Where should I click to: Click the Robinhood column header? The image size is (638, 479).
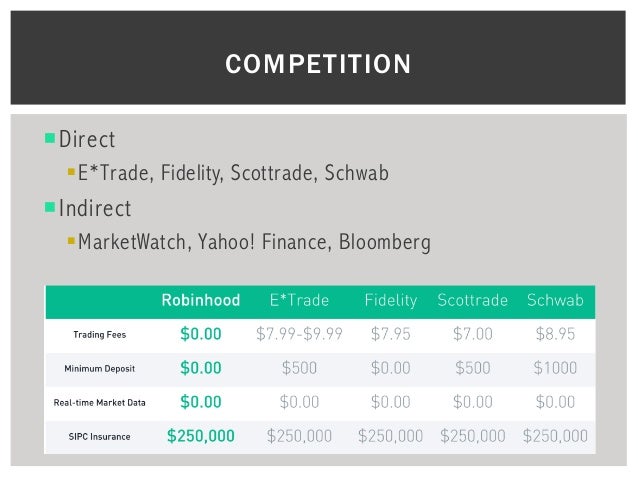(x=201, y=300)
